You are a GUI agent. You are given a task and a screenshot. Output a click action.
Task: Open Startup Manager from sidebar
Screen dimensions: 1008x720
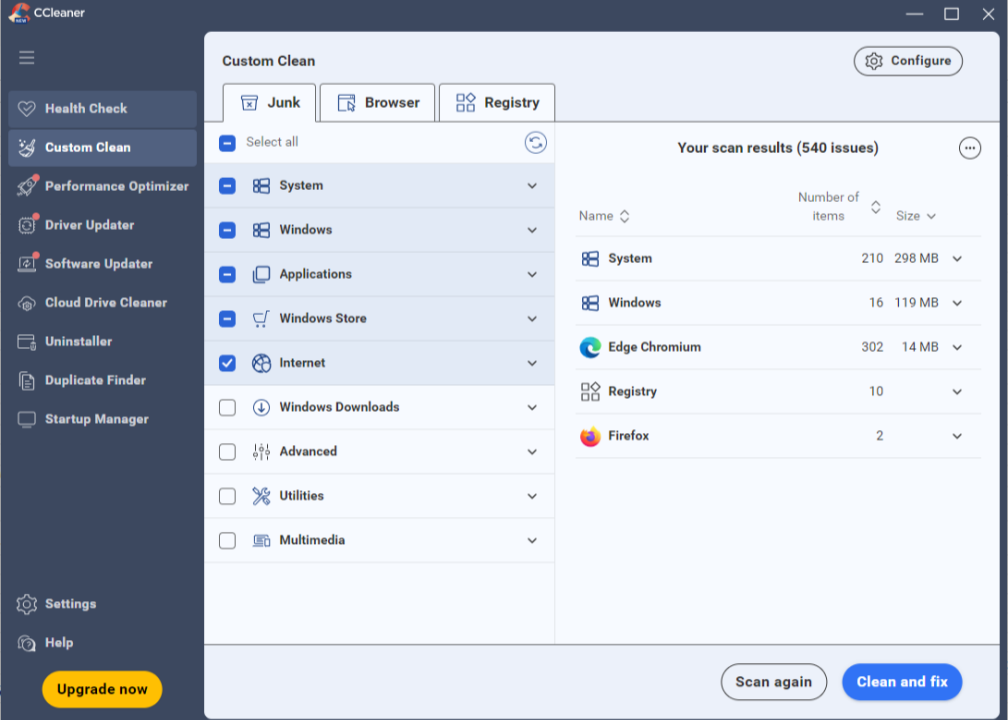point(103,419)
